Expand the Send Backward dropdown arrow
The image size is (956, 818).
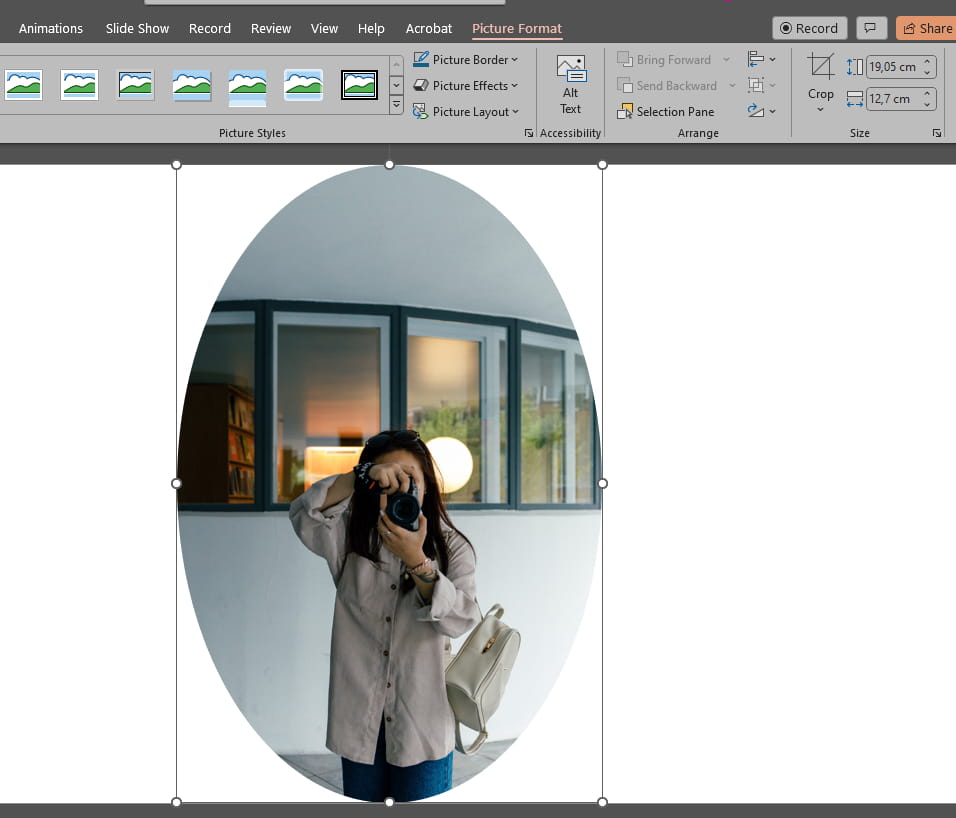(732, 85)
